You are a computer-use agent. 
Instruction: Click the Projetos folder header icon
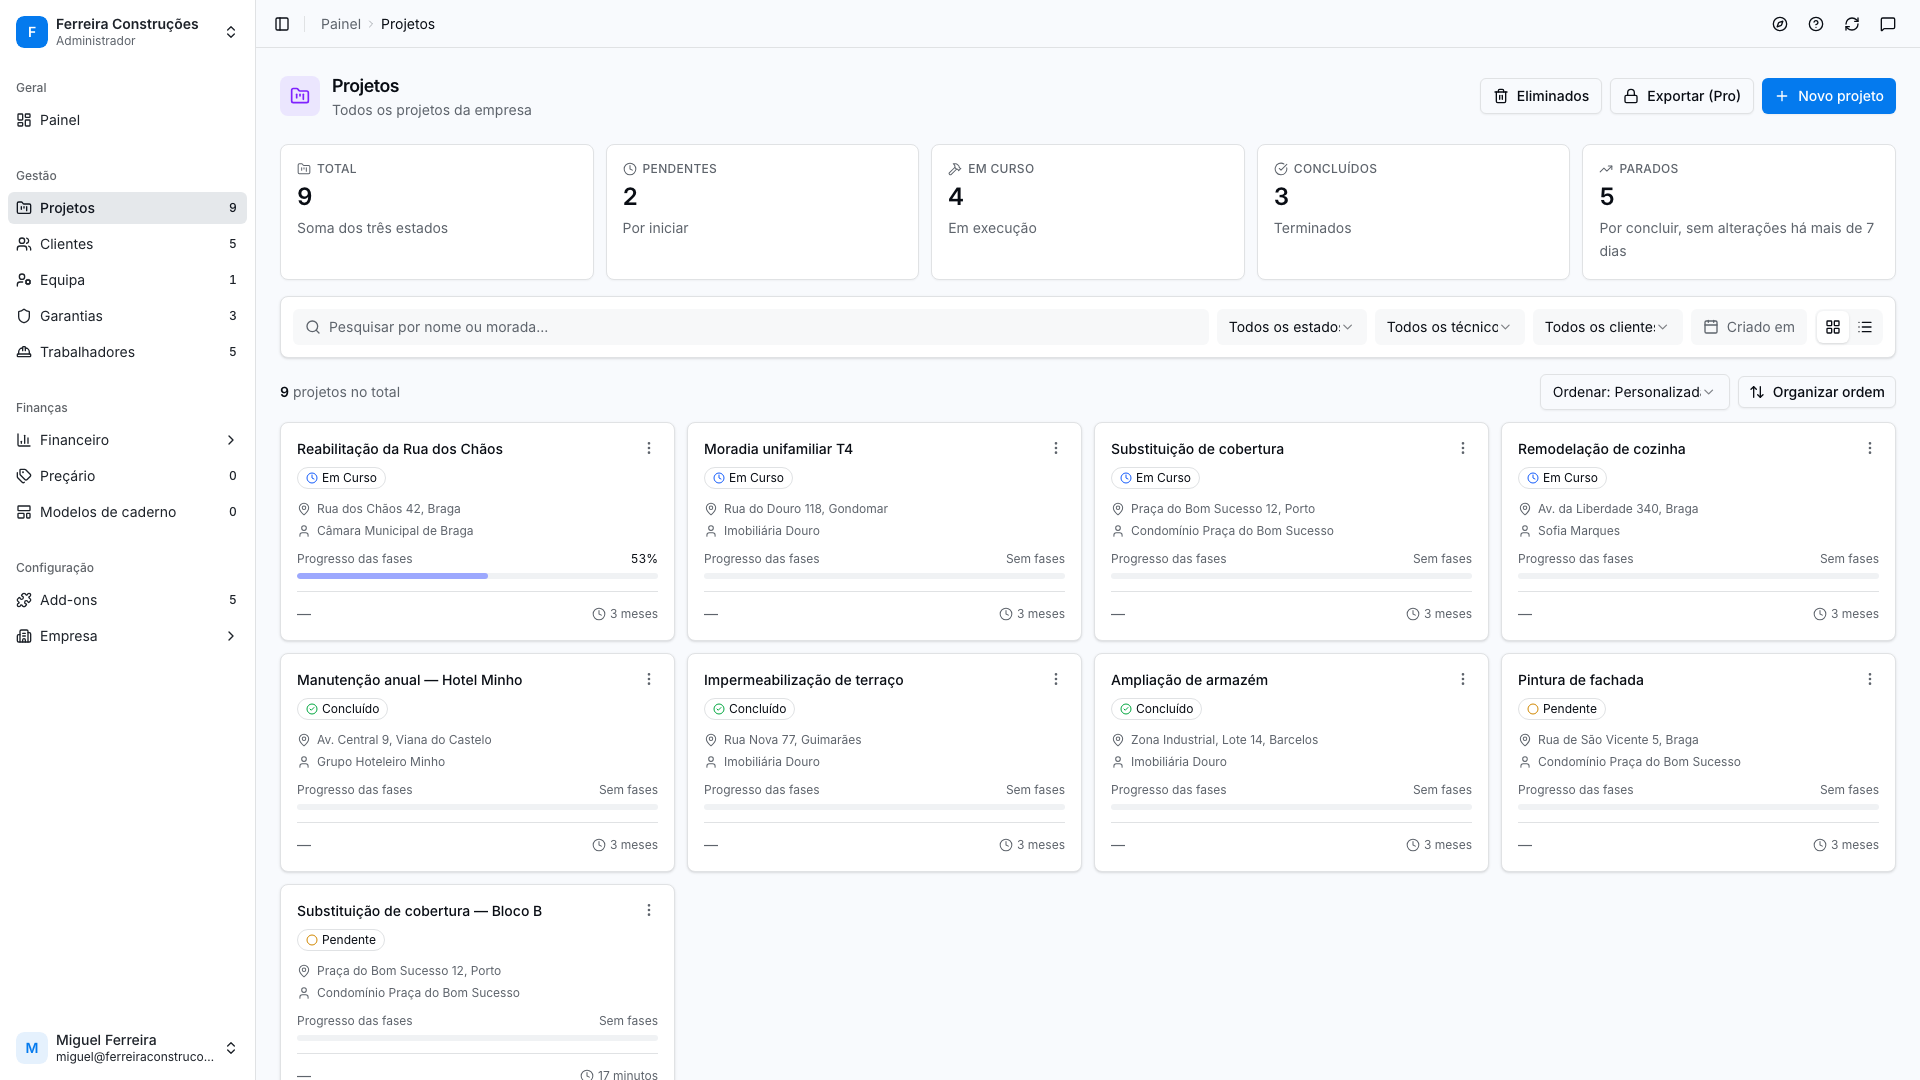(x=300, y=96)
